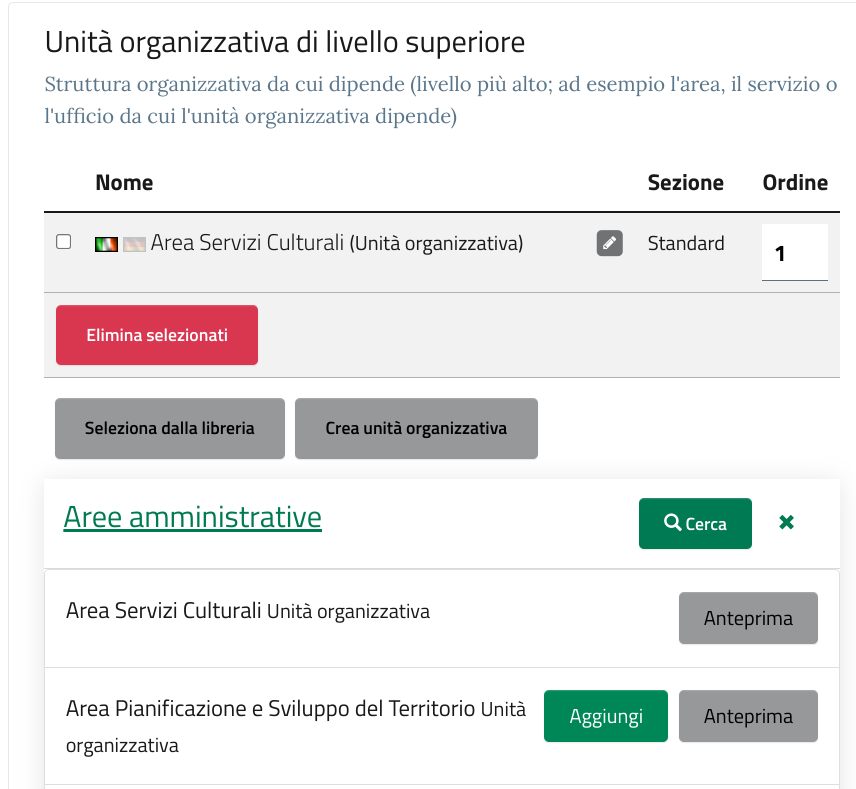The height and width of the screenshot is (789, 856).
Task: Add Area Pianificazione e Sviluppo del Territorio
Action: [x=605, y=716]
